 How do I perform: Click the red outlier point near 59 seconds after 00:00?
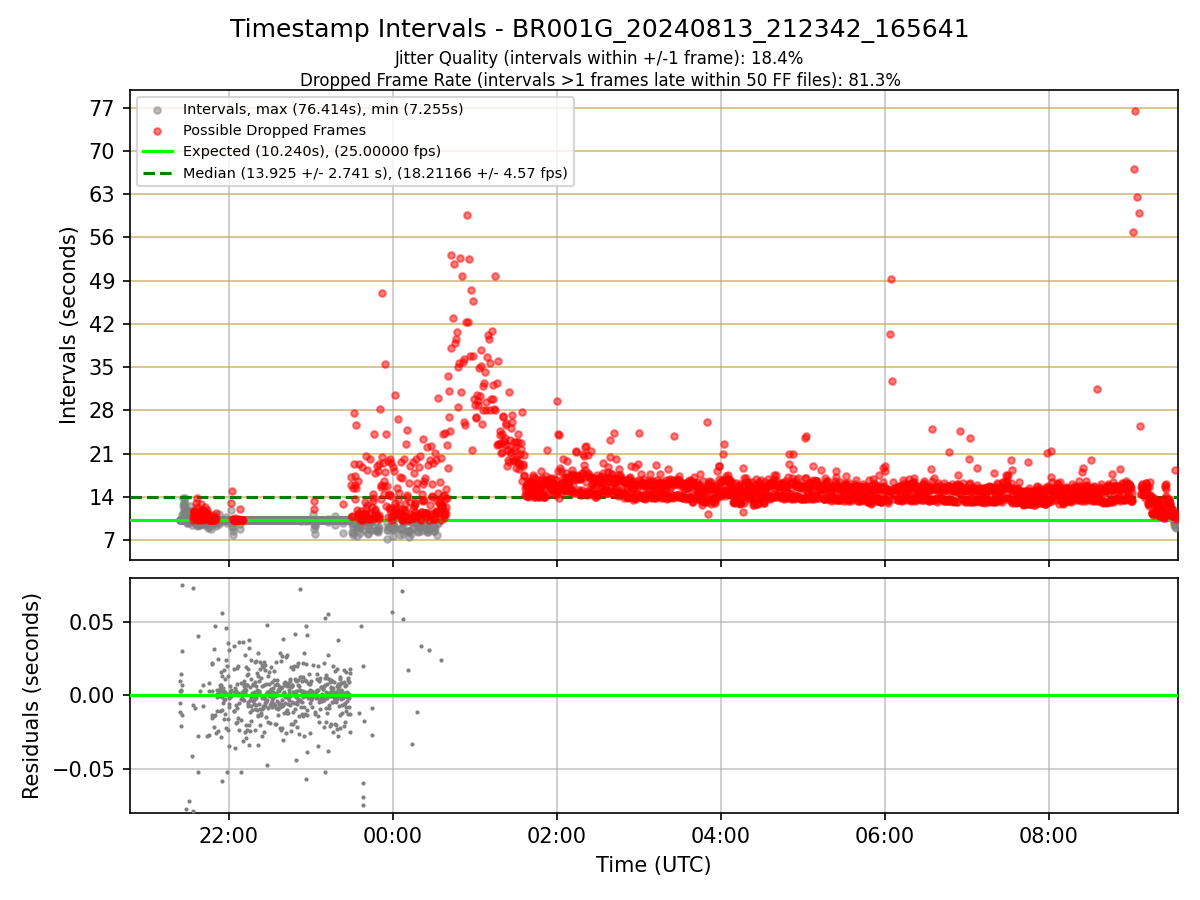point(467,215)
